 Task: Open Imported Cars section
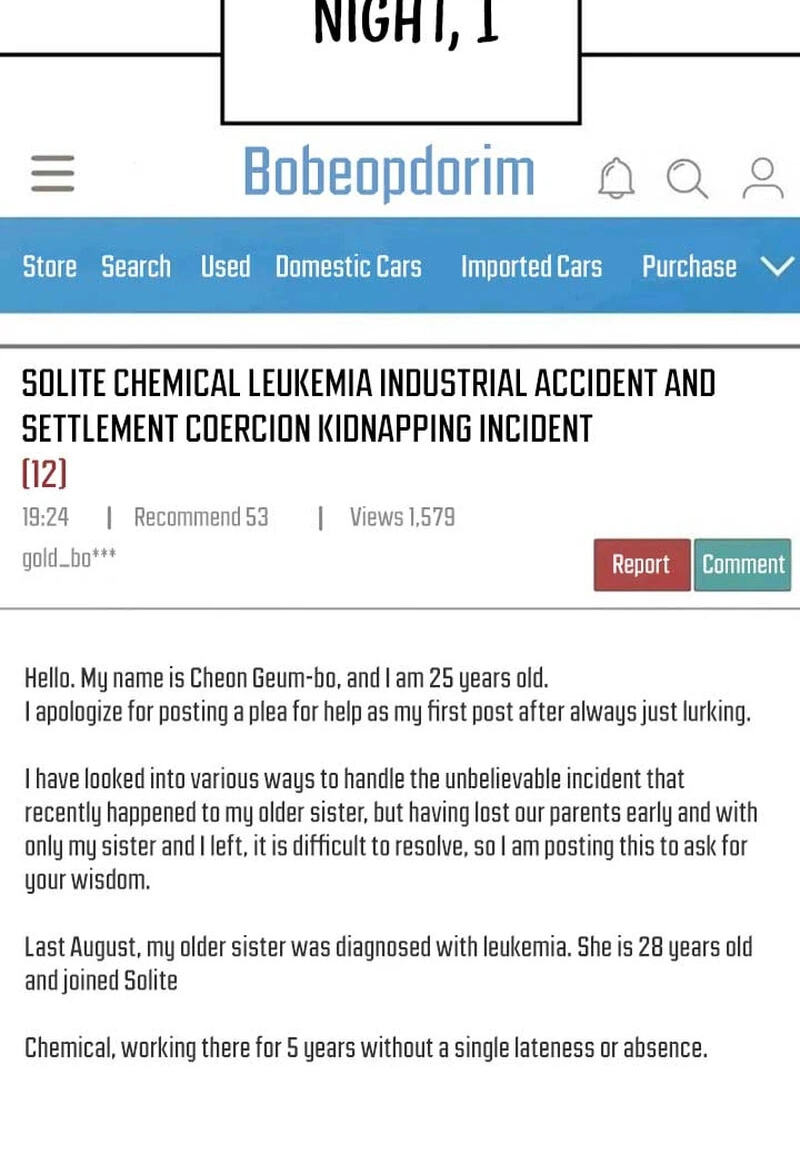tap(531, 266)
